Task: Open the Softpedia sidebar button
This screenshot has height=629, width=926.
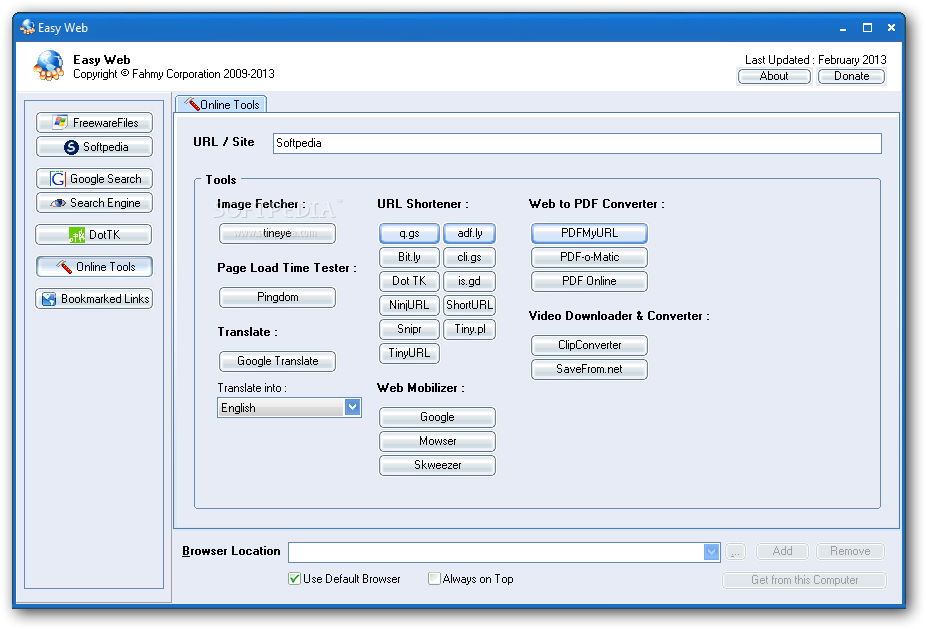Action: tap(94, 147)
